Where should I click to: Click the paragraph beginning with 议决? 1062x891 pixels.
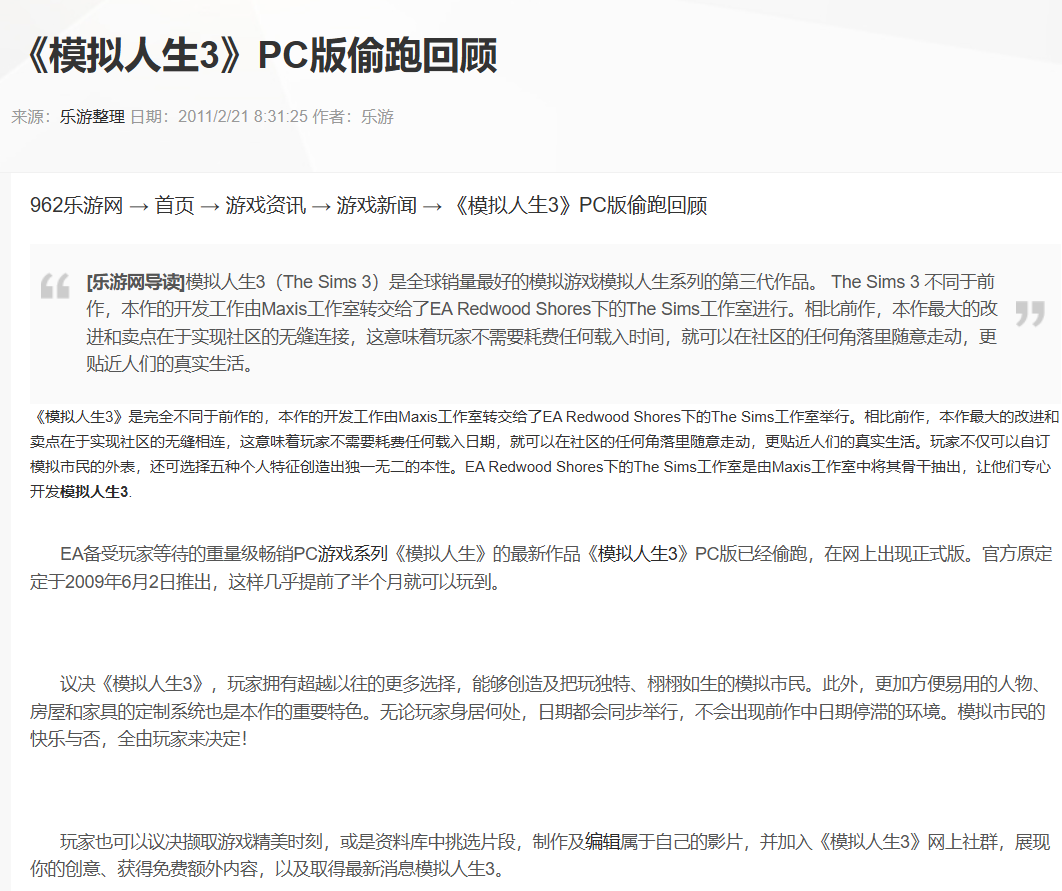(x=538, y=711)
